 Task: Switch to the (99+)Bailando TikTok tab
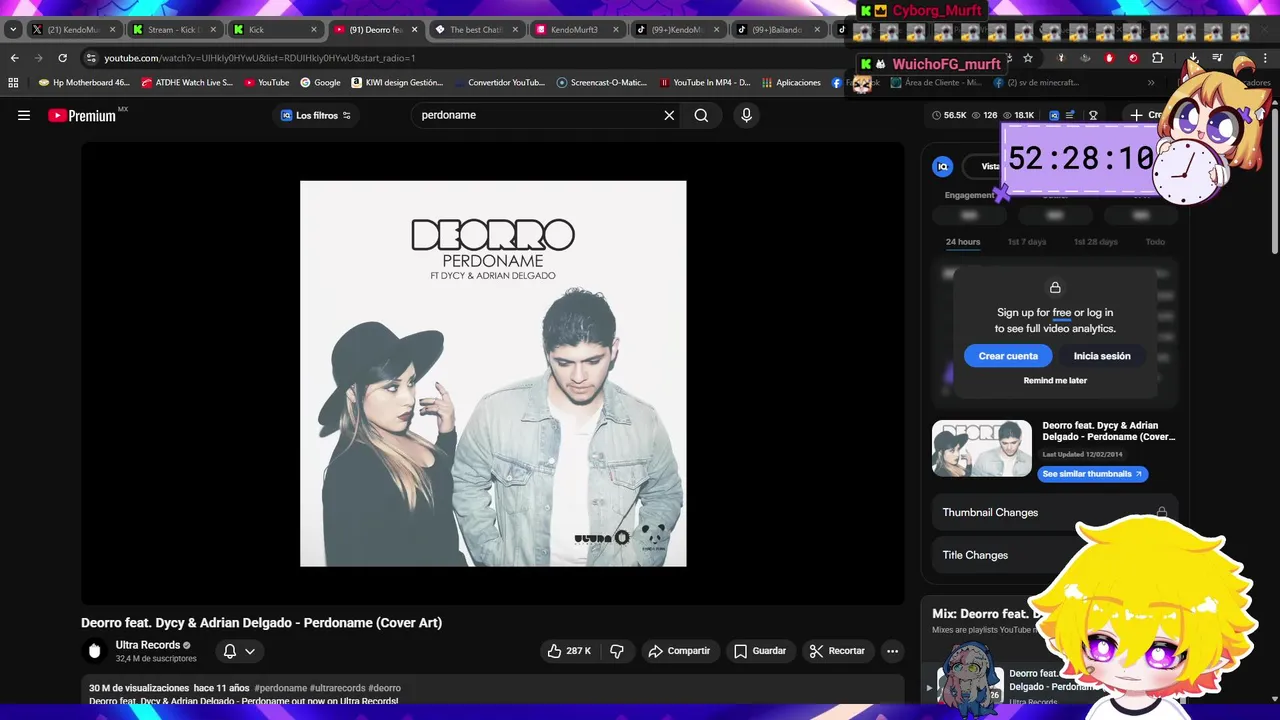pyautogui.click(x=778, y=30)
